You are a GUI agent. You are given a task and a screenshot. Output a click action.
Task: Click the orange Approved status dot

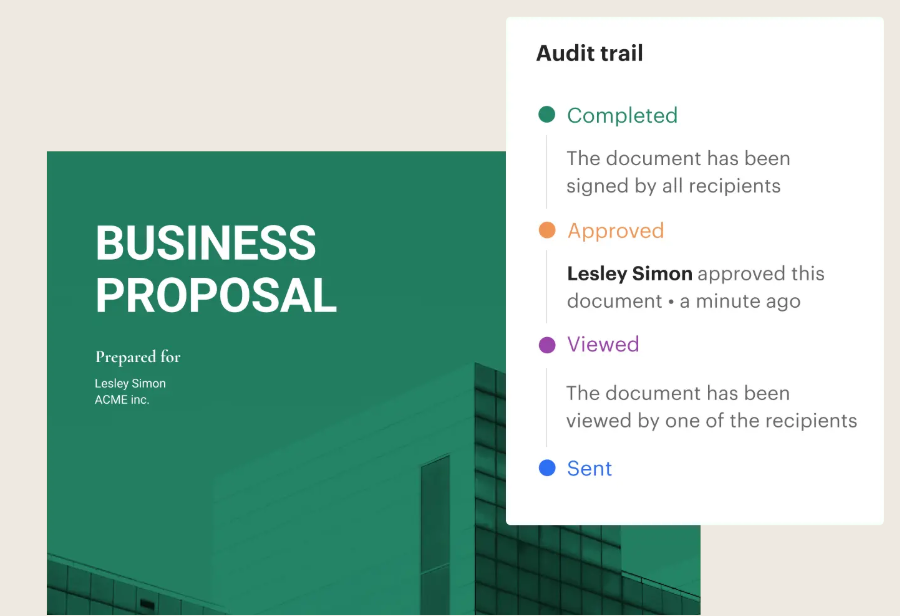[547, 230]
